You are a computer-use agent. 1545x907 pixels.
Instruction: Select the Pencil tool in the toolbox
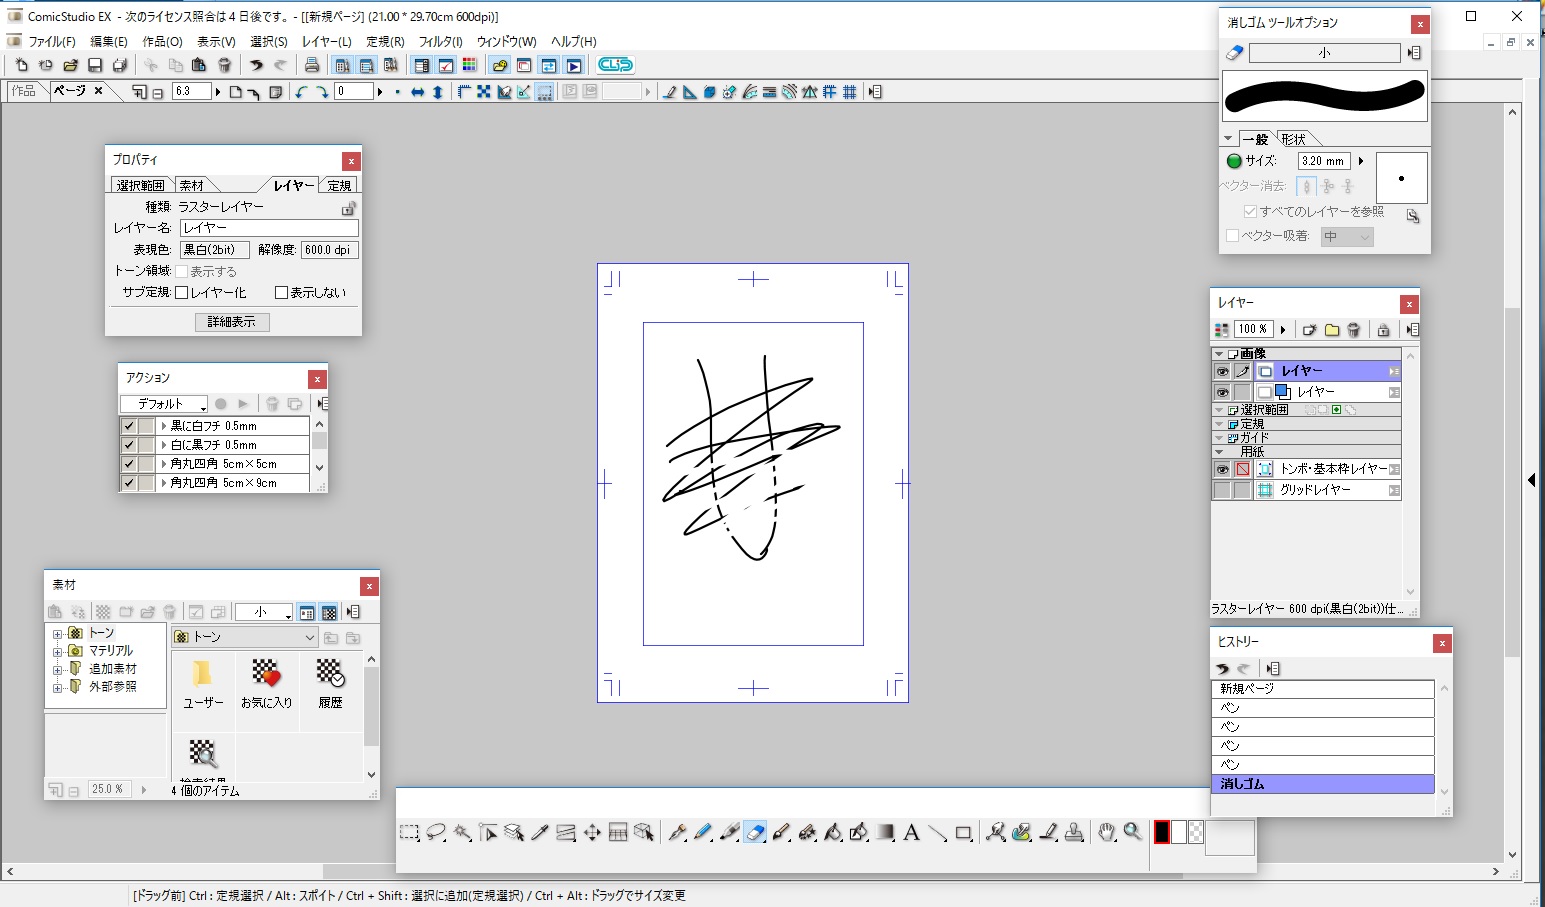(x=703, y=832)
